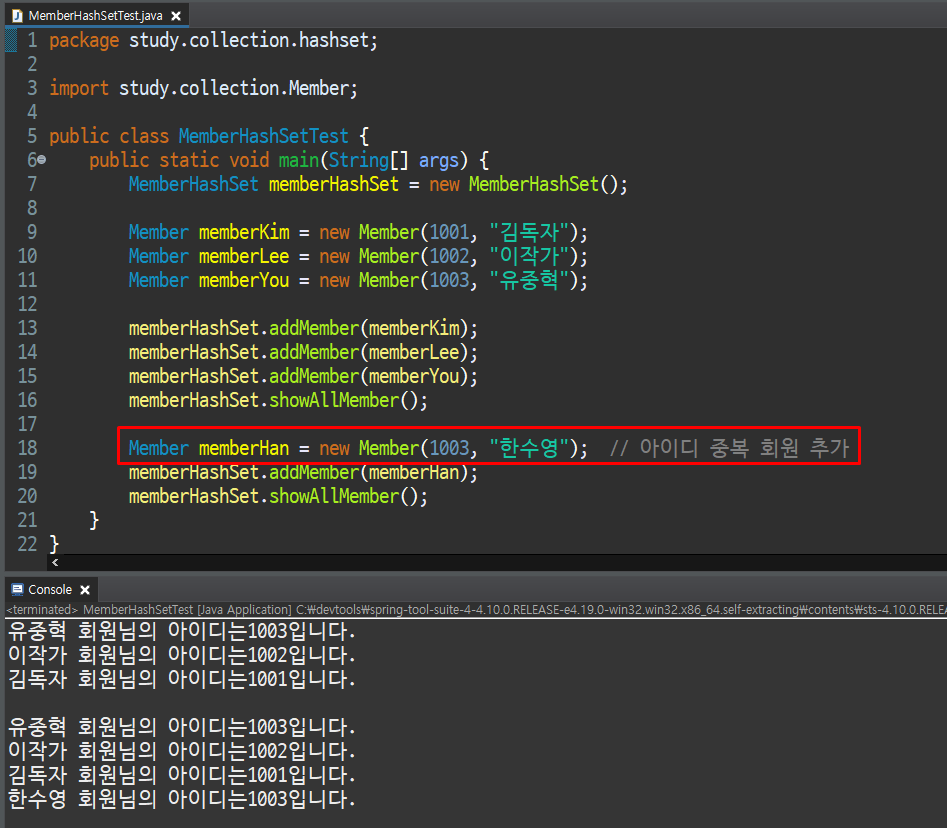The height and width of the screenshot is (828, 947).
Task: Close the MemberHashSetTest.java tab
Action: (x=176, y=16)
